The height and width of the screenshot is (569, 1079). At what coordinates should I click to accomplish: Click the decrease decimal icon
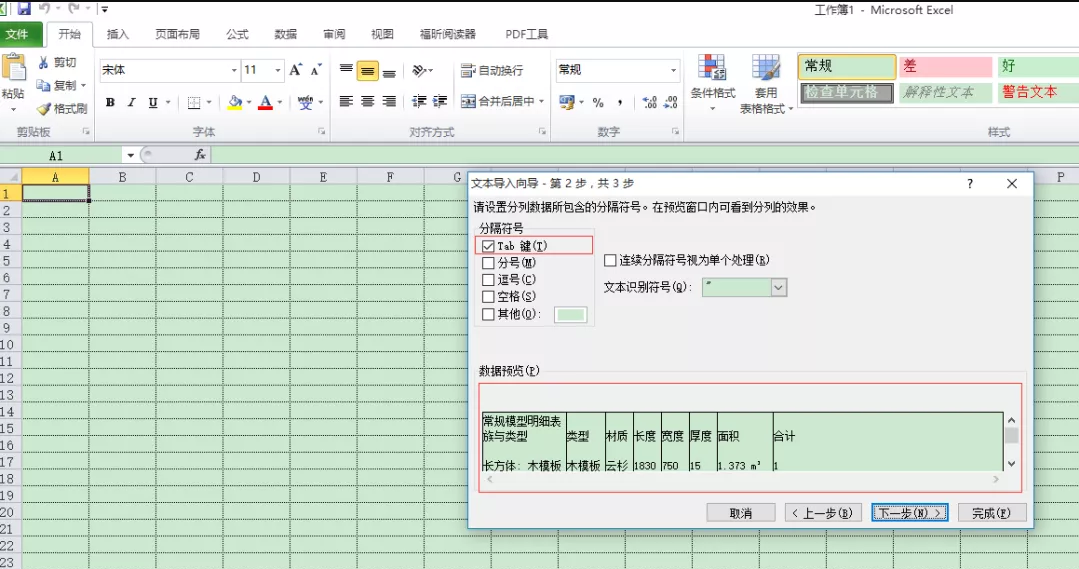pyautogui.click(x=670, y=103)
